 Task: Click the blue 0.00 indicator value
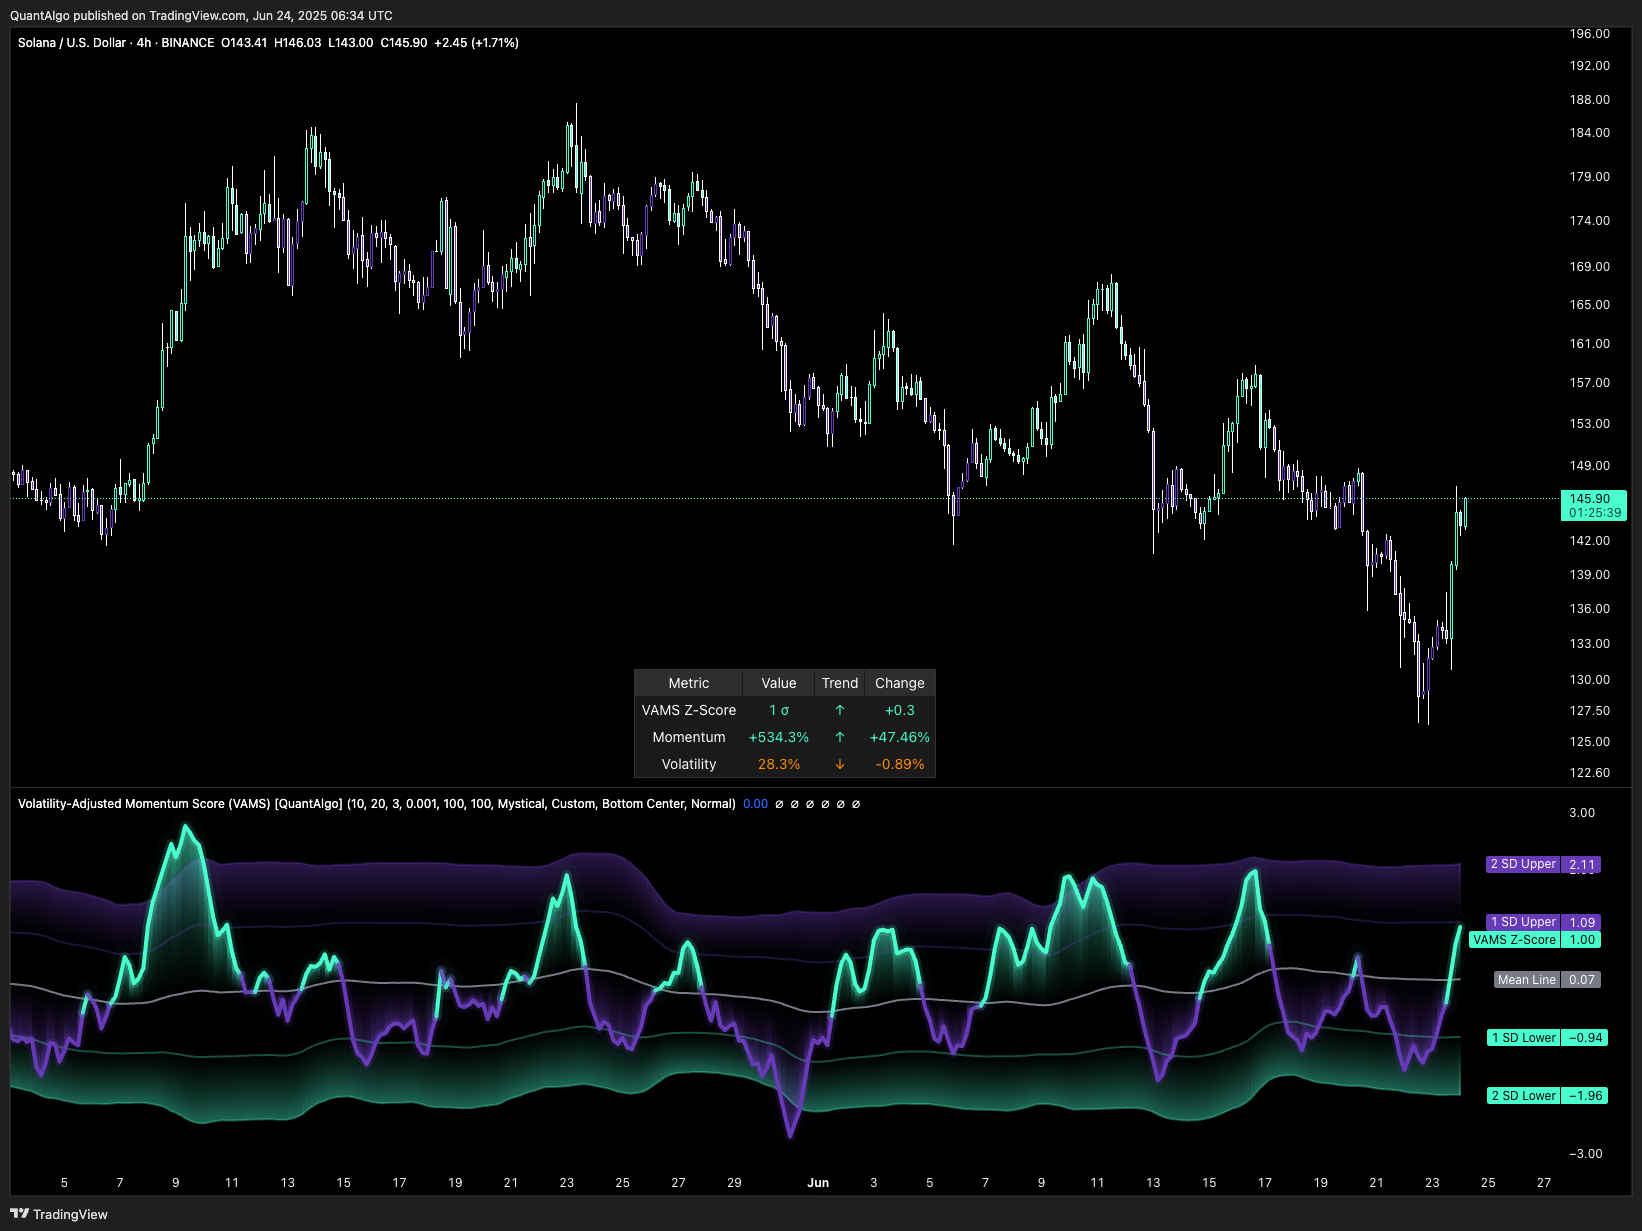pyautogui.click(x=756, y=804)
